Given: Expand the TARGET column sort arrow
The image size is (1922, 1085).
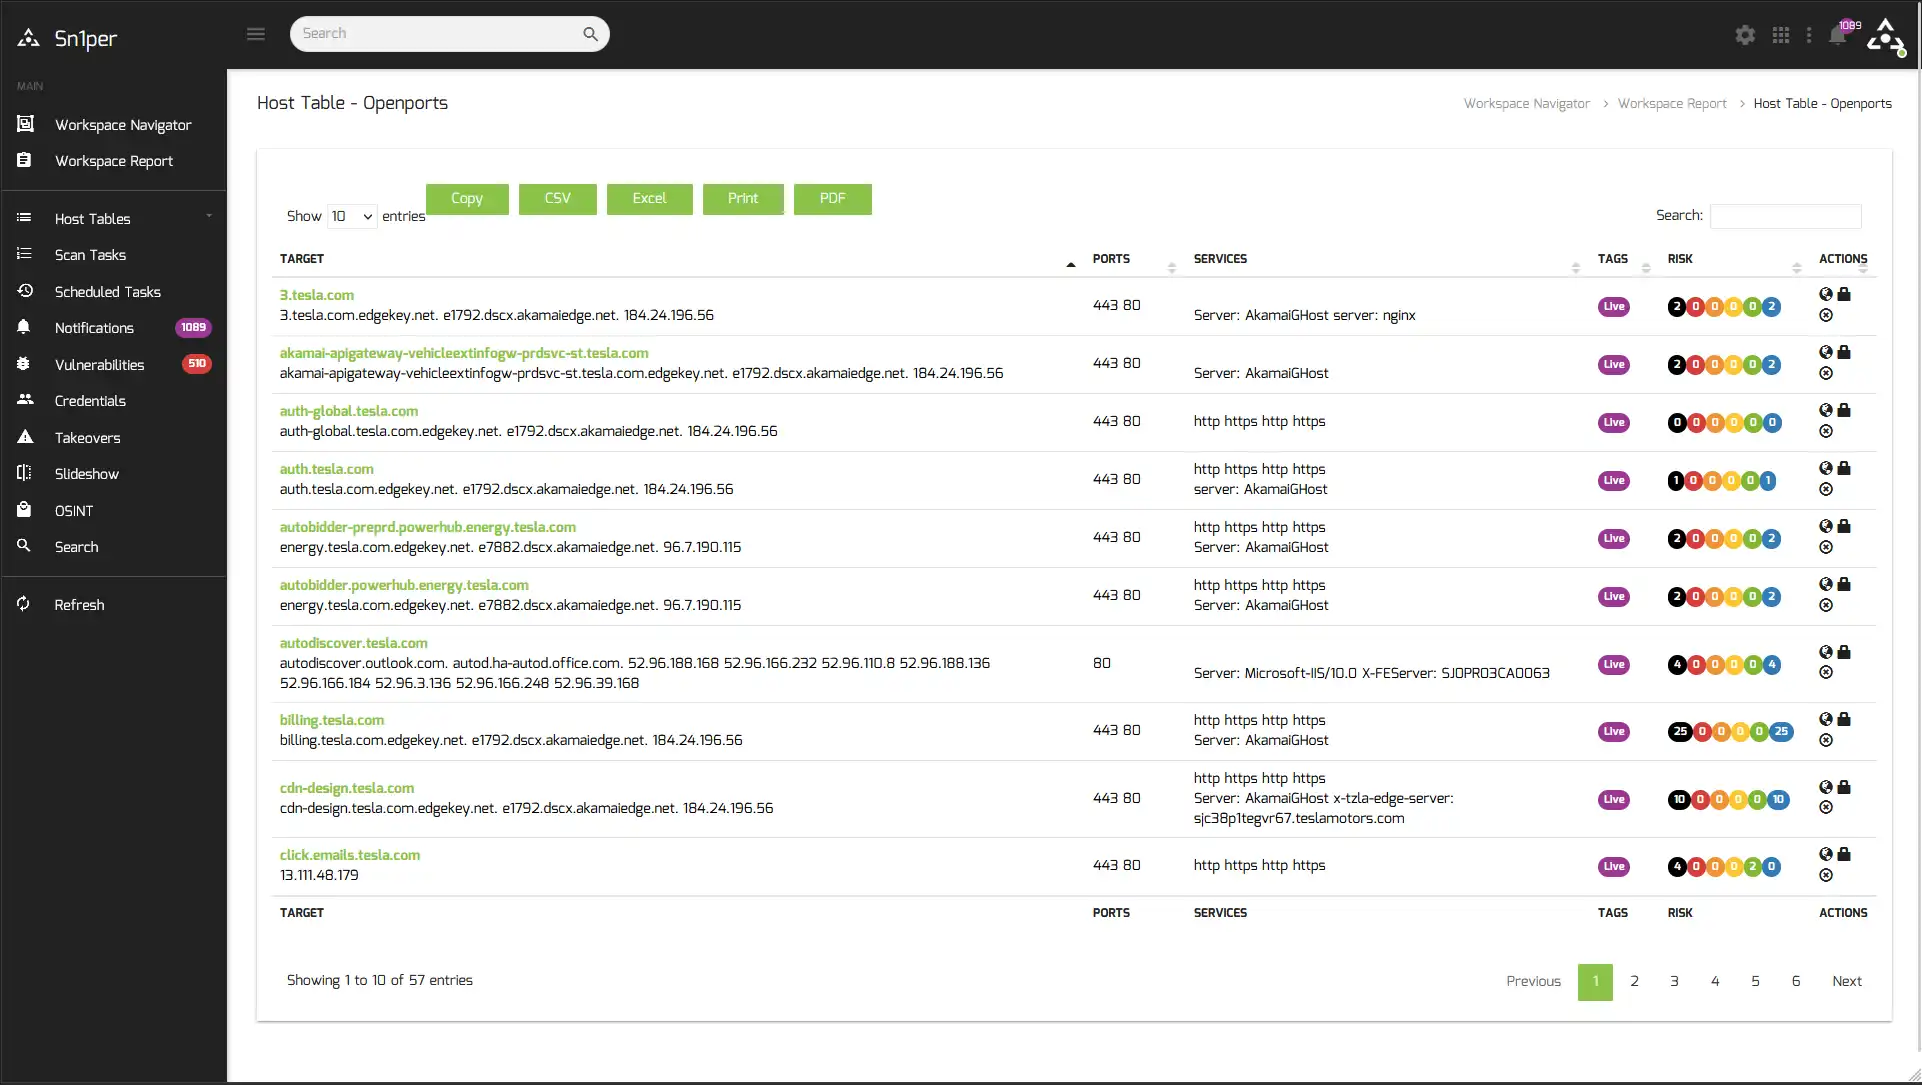Looking at the screenshot, I should (1069, 261).
